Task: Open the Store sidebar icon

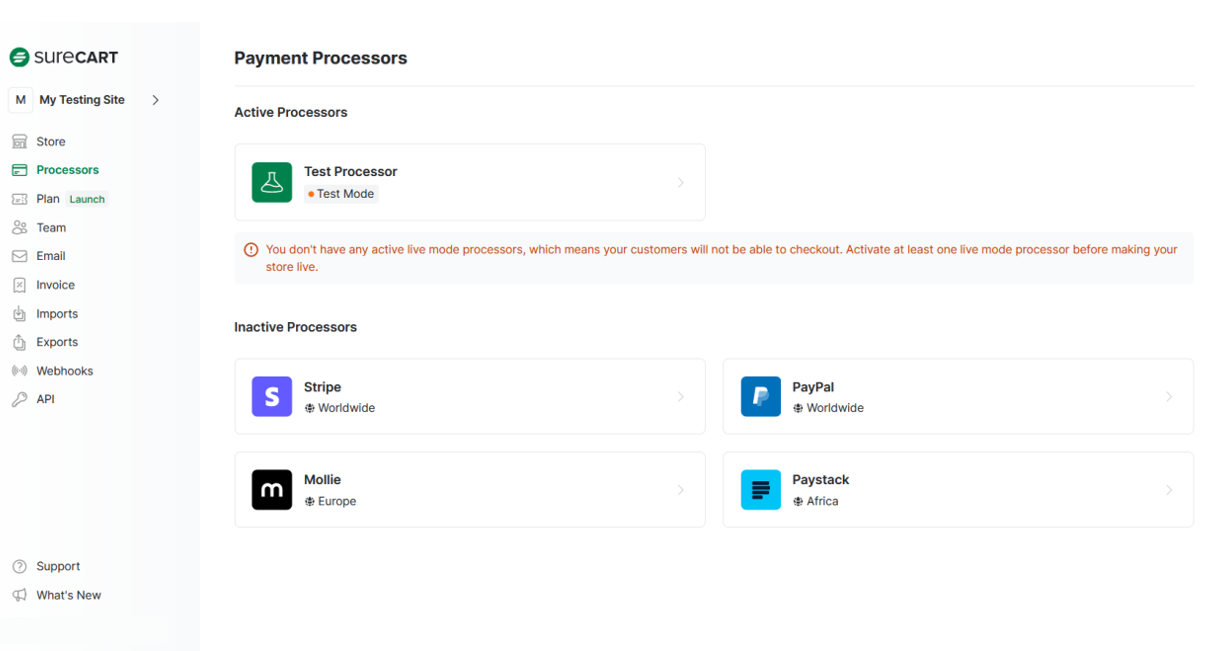Action: 19,142
